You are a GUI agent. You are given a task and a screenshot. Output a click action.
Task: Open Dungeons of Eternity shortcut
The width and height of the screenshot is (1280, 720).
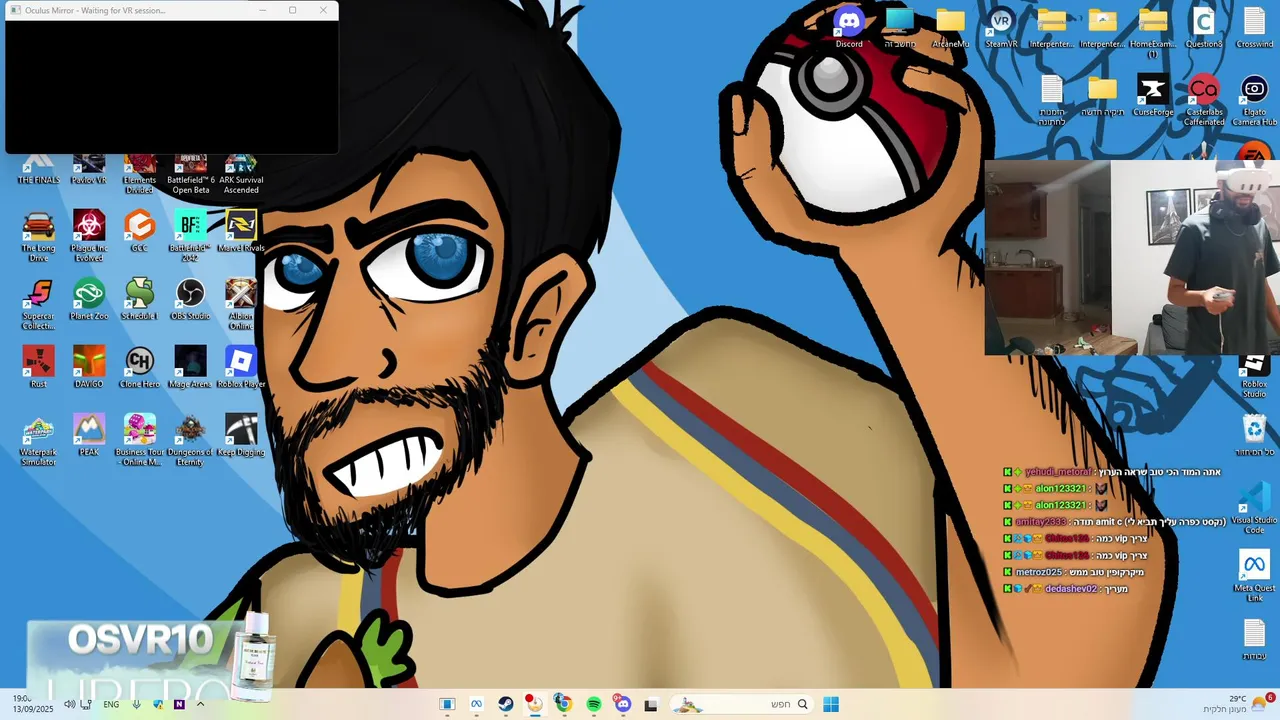point(190,440)
